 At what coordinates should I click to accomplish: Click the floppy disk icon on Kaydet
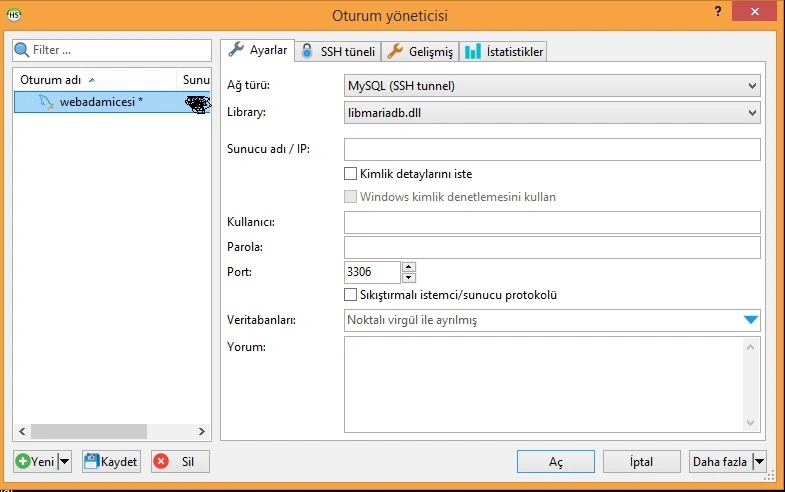click(x=92, y=461)
